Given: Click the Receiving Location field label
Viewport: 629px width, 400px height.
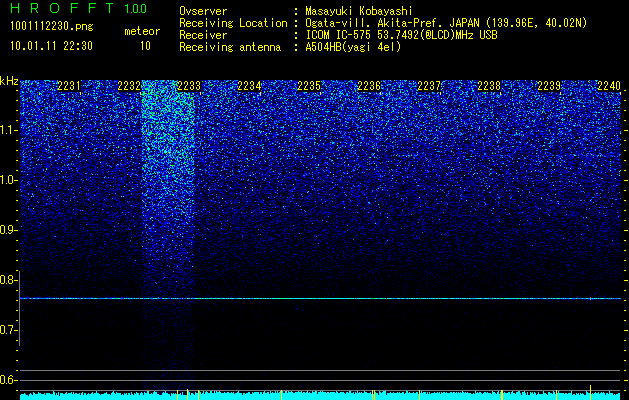Looking at the screenshot, I should (x=233, y=23).
